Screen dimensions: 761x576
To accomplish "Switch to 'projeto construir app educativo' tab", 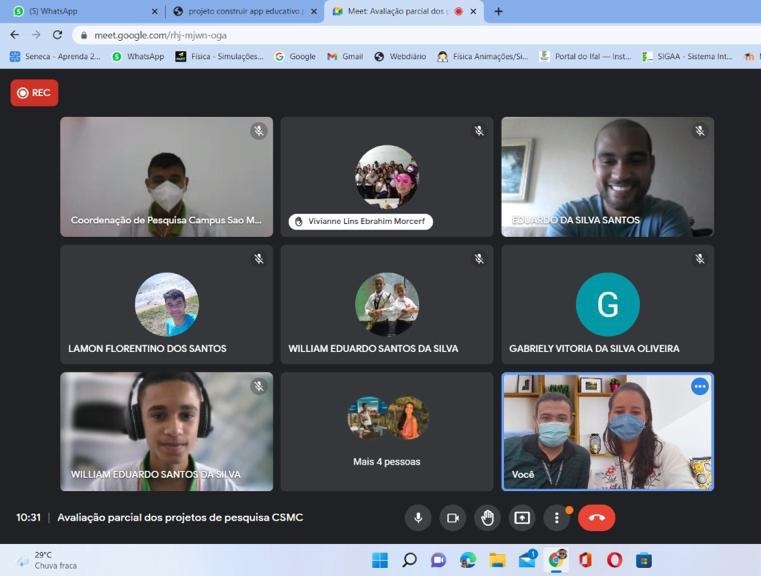I will pyautogui.click(x=243, y=11).
